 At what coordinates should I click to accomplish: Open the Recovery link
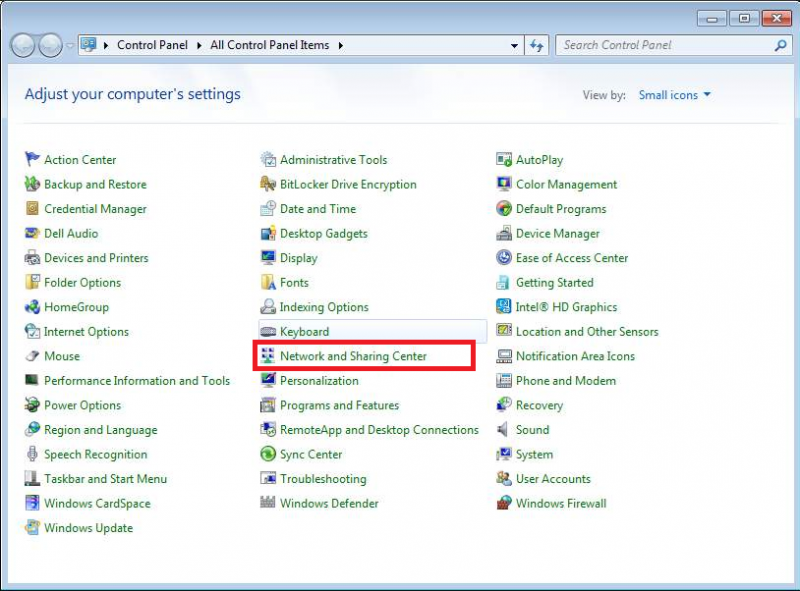click(539, 405)
